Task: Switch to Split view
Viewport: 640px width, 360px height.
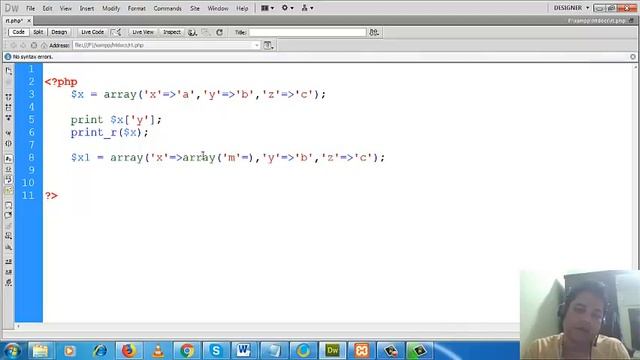Action: point(38,32)
